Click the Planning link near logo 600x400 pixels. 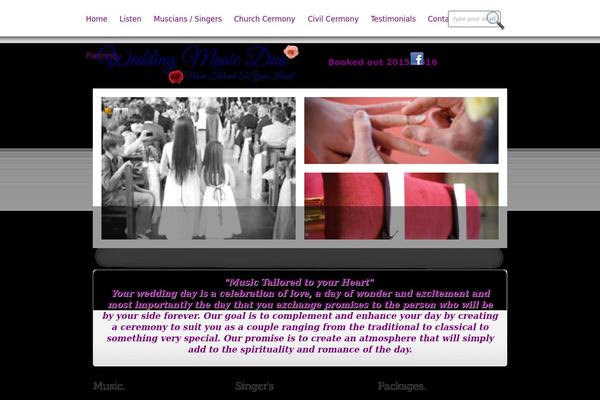(x=101, y=56)
